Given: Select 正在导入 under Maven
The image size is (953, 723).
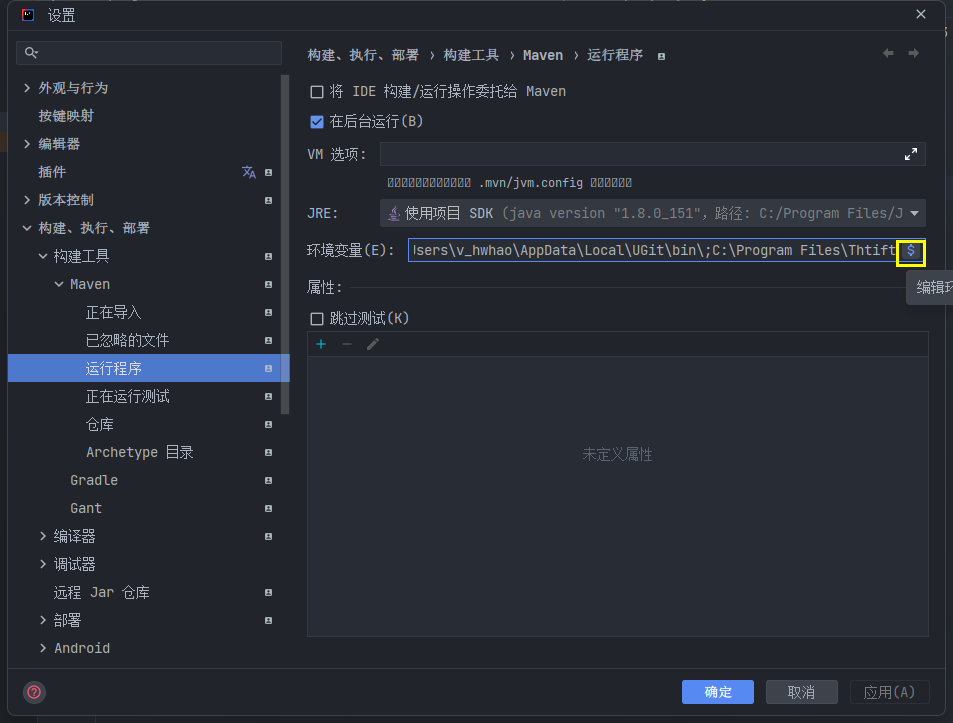Looking at the screenshot, I should (x=113, y=312).
